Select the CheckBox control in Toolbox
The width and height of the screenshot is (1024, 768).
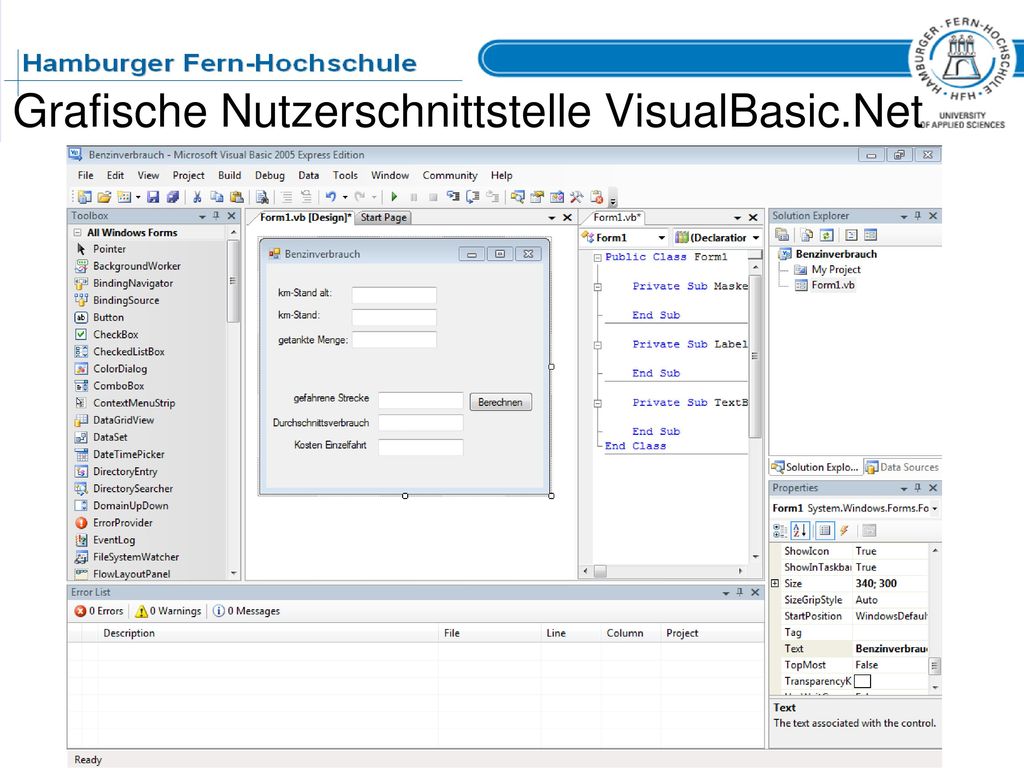[x=115, y=334]
